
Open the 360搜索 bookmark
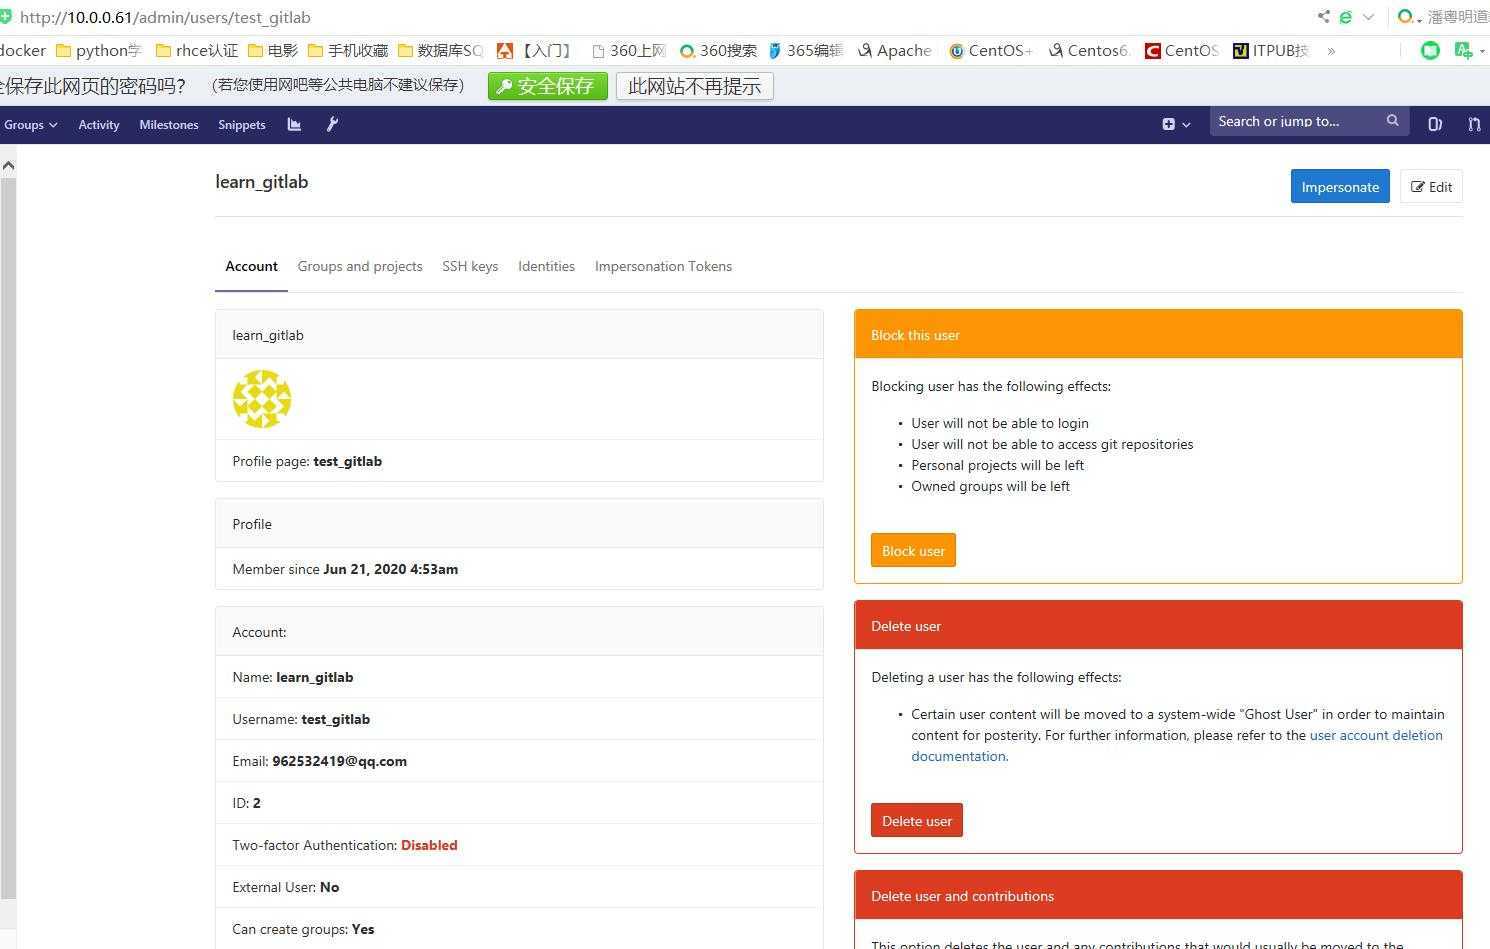click(x=718, y=50)
